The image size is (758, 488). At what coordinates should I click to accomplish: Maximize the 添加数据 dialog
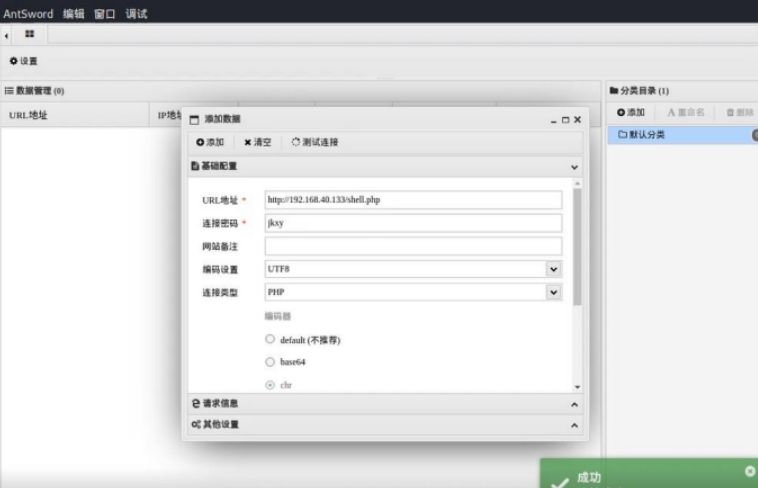(x=565, y=119)
